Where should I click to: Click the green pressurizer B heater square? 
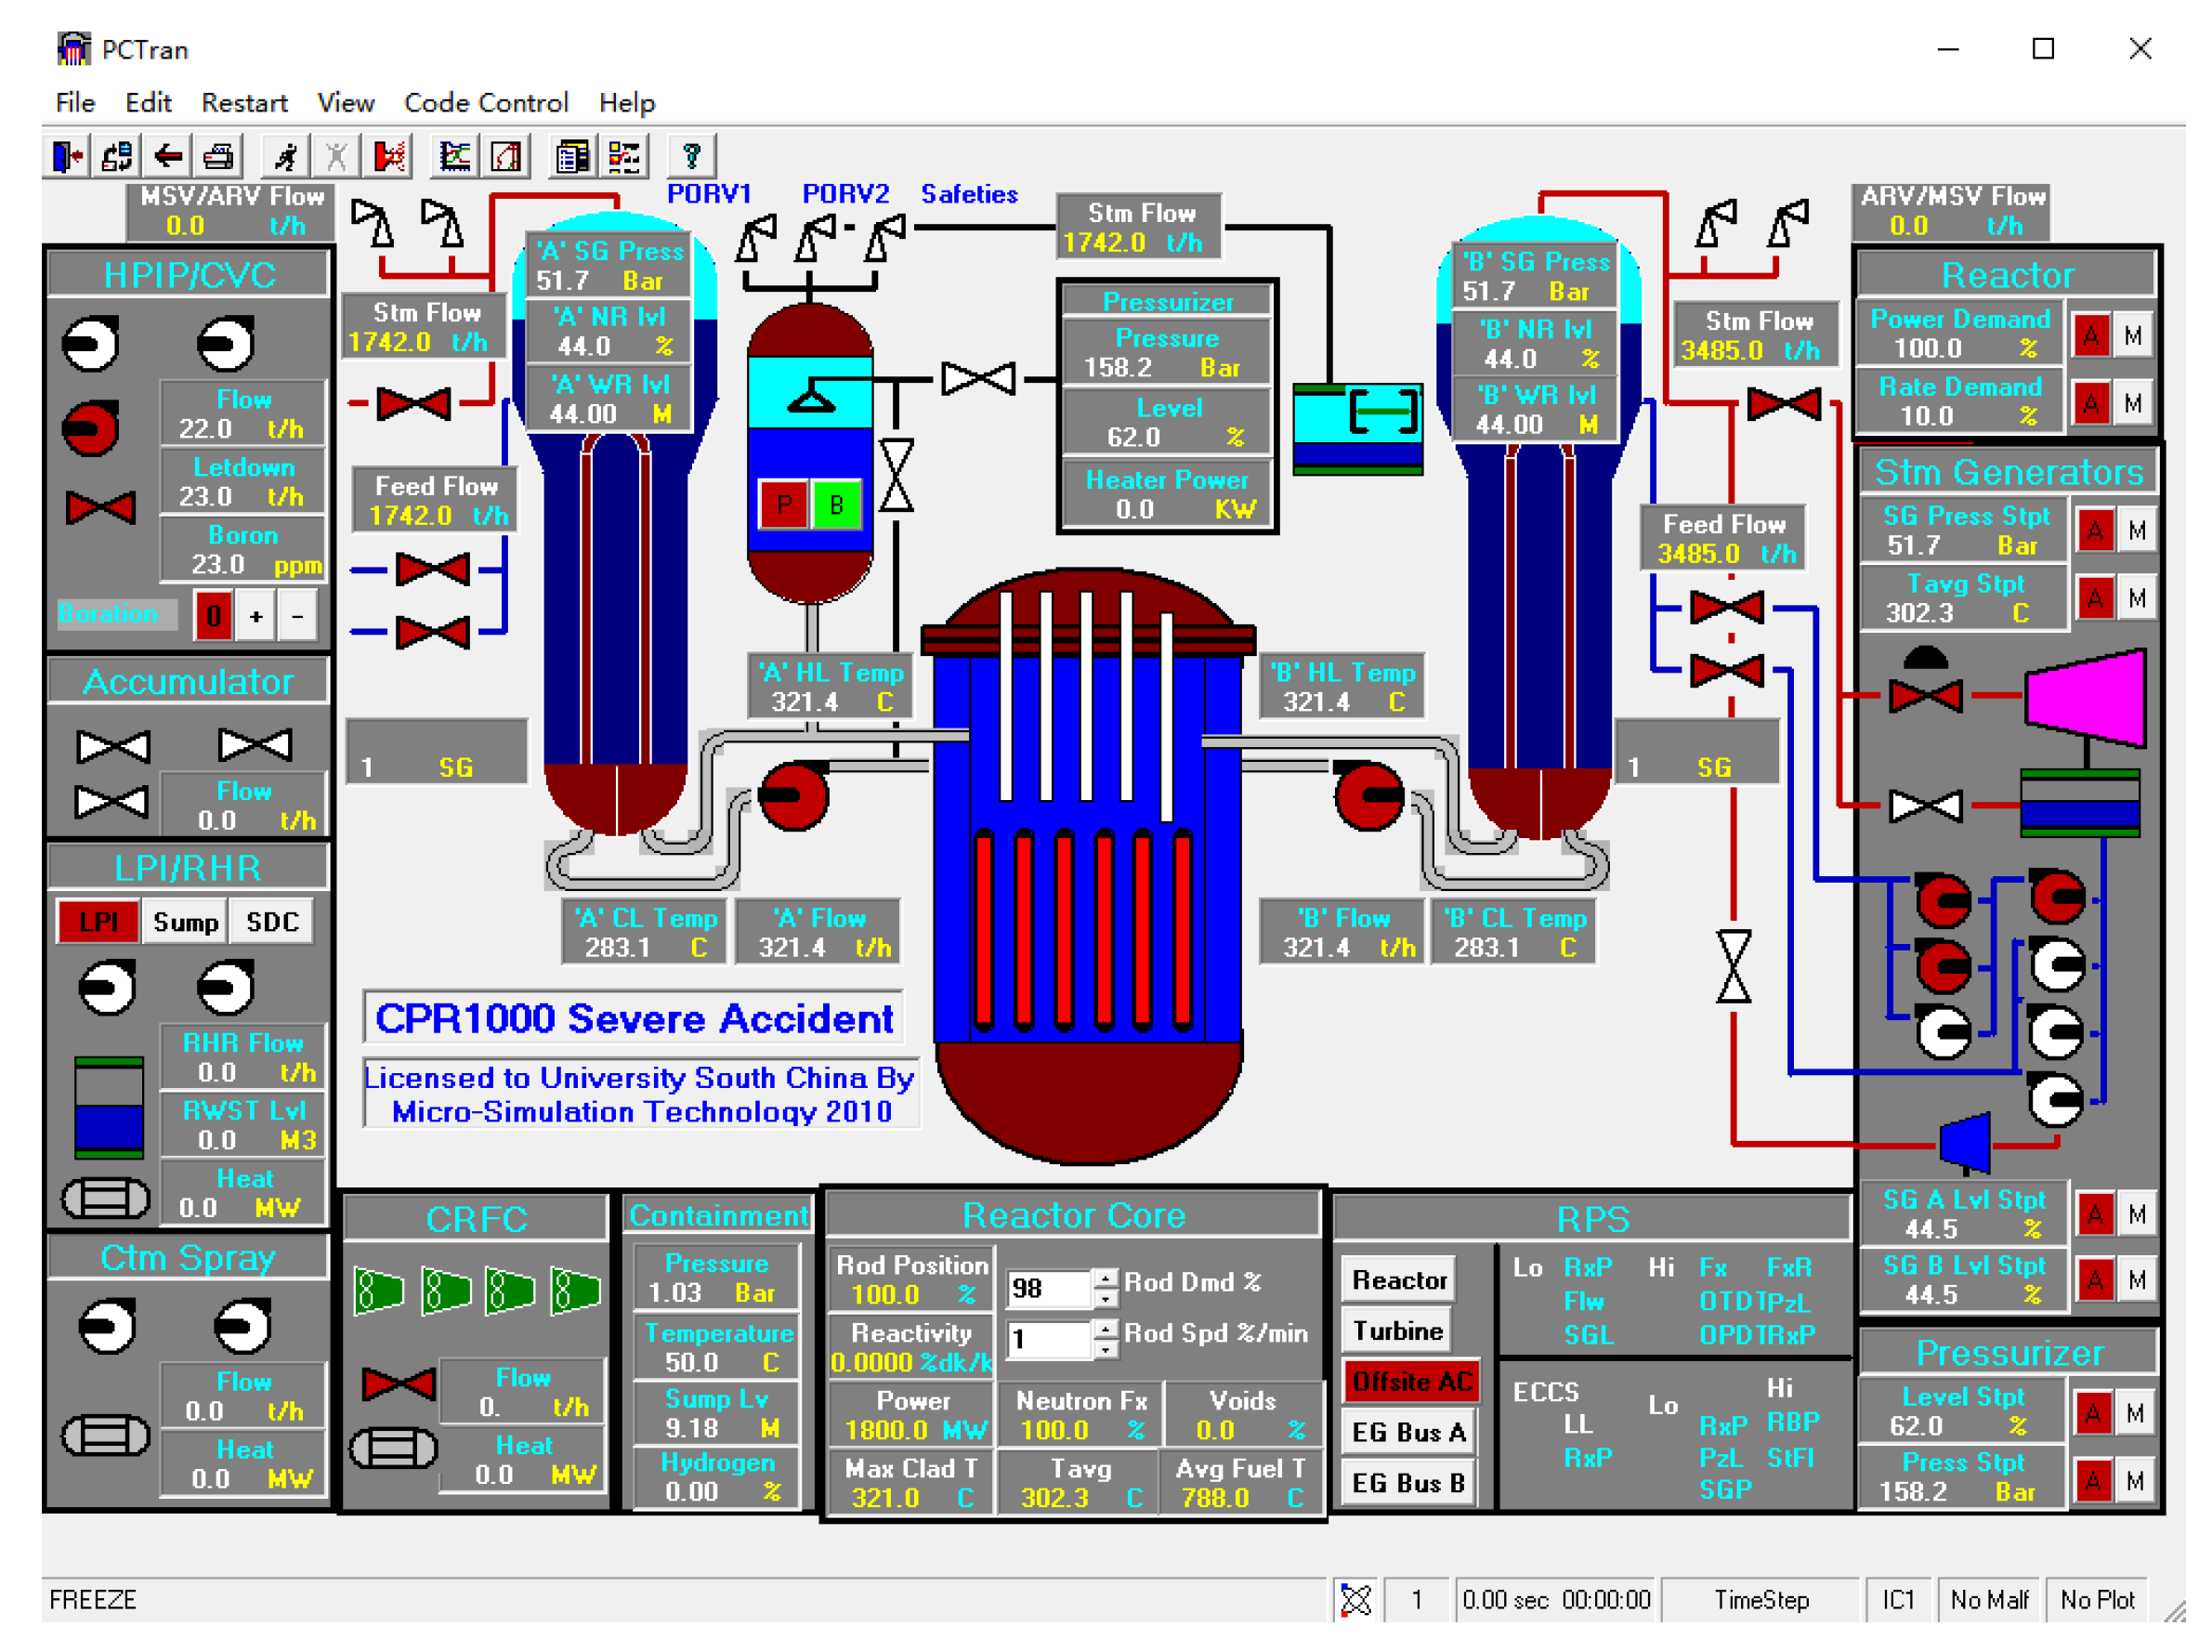click(x=836, y=505)
